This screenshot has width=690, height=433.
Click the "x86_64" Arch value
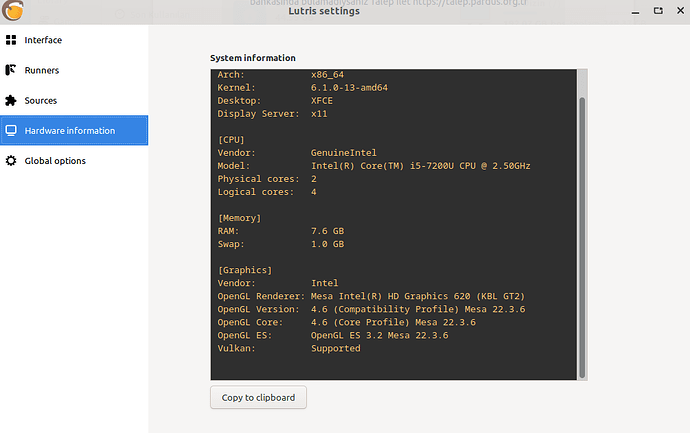(x=327, y=75)
